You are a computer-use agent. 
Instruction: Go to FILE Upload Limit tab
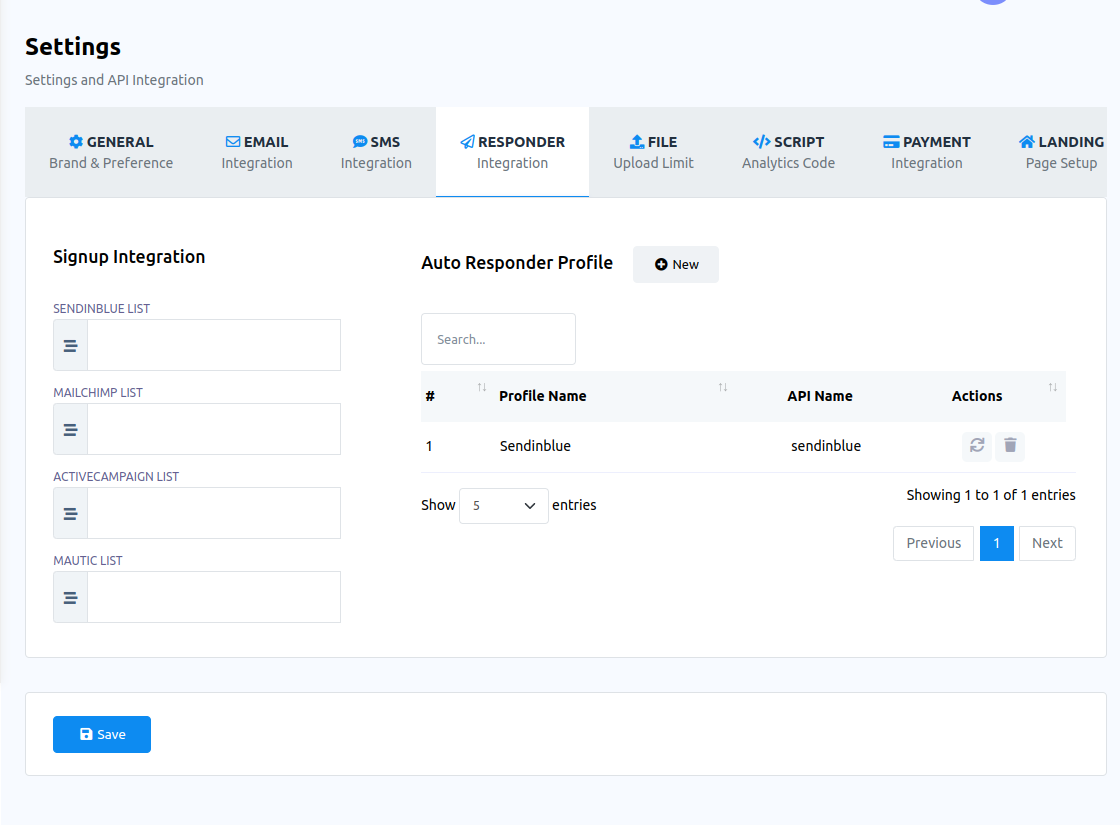click(x=654, y=152)
